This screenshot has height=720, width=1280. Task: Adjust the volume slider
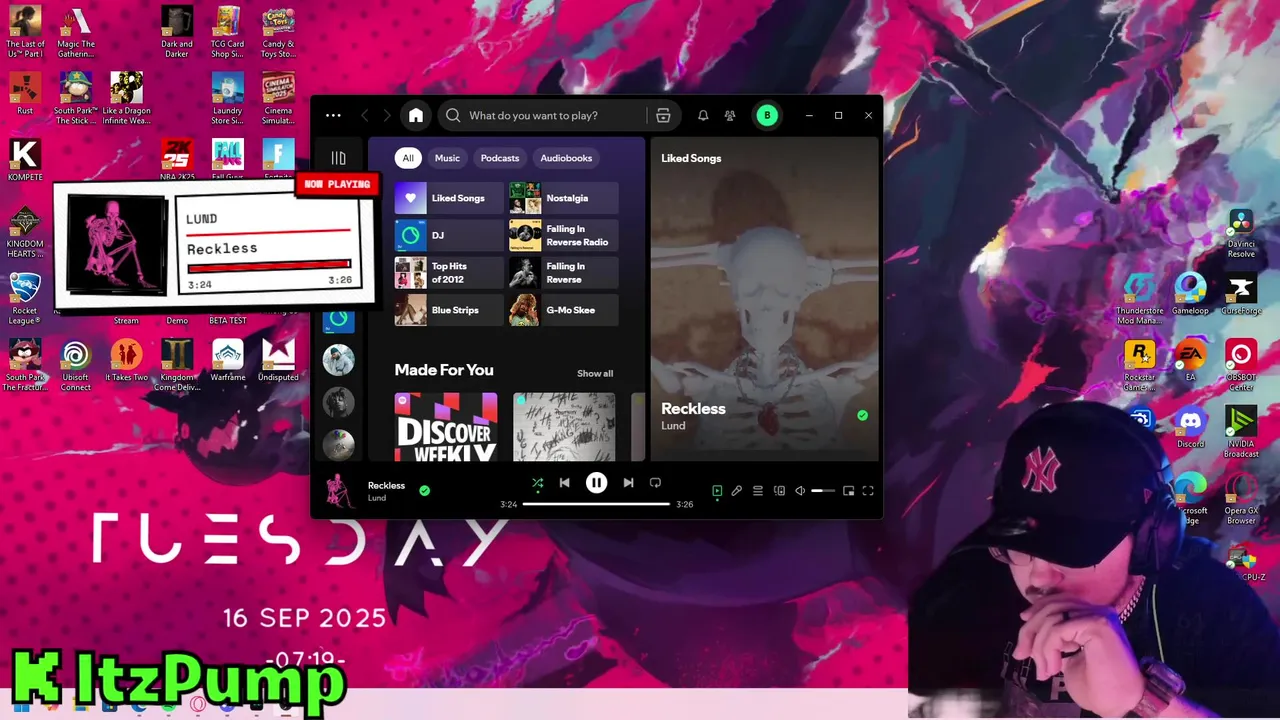coord(823,491)
